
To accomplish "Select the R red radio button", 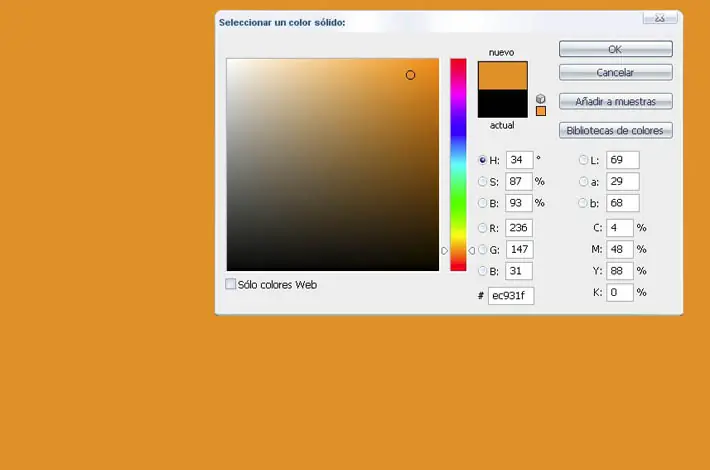I will coord(482,228).
